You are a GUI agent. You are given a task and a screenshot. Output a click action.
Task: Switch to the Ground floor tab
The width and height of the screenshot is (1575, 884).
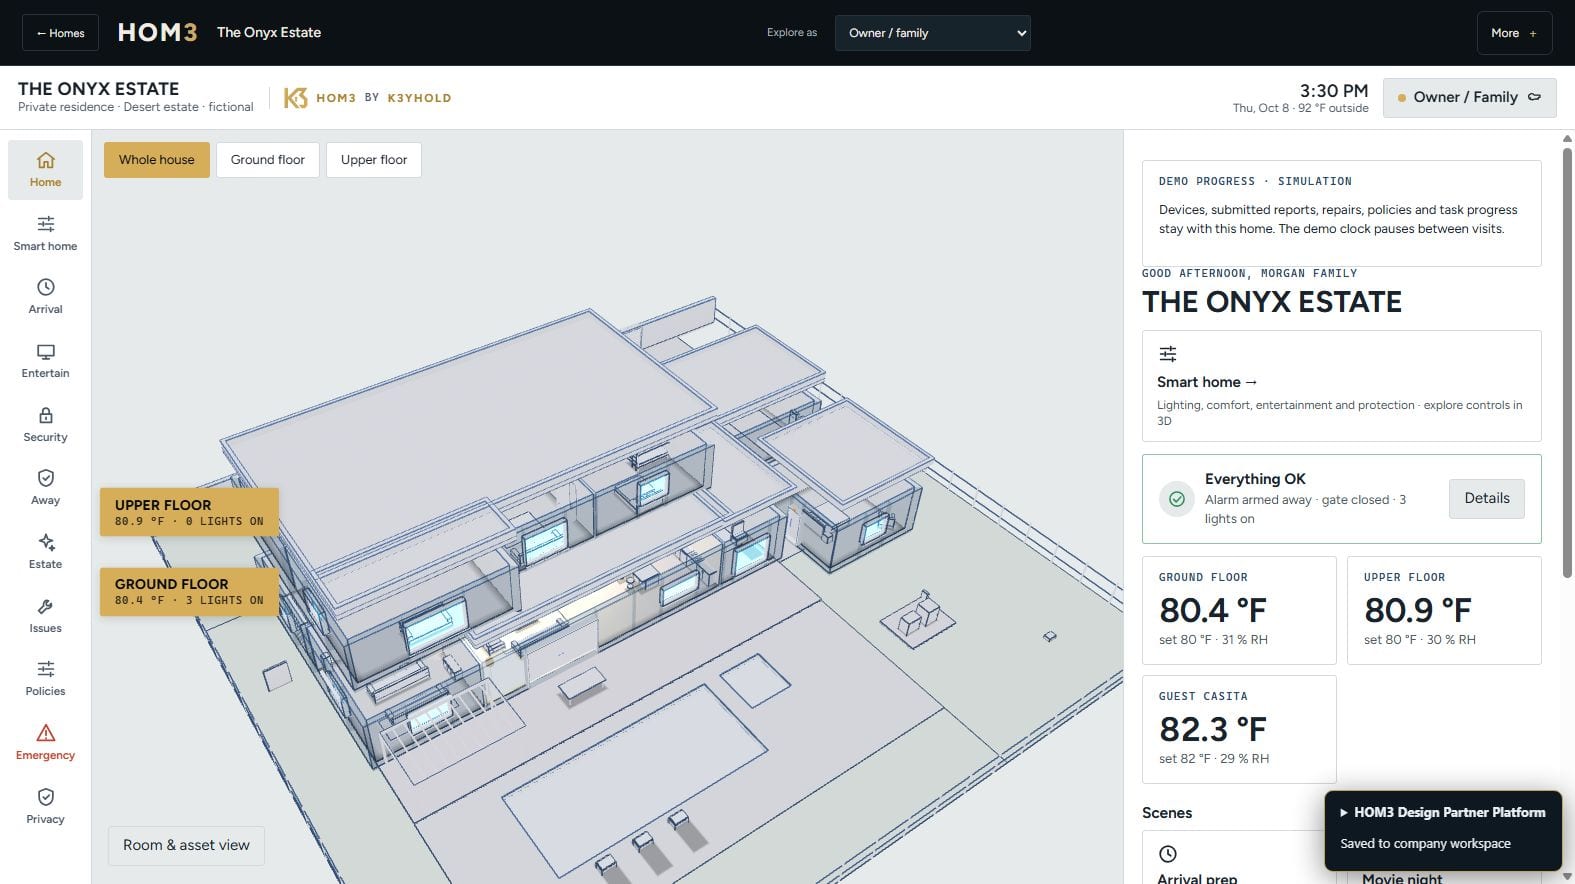pos(268,160)
